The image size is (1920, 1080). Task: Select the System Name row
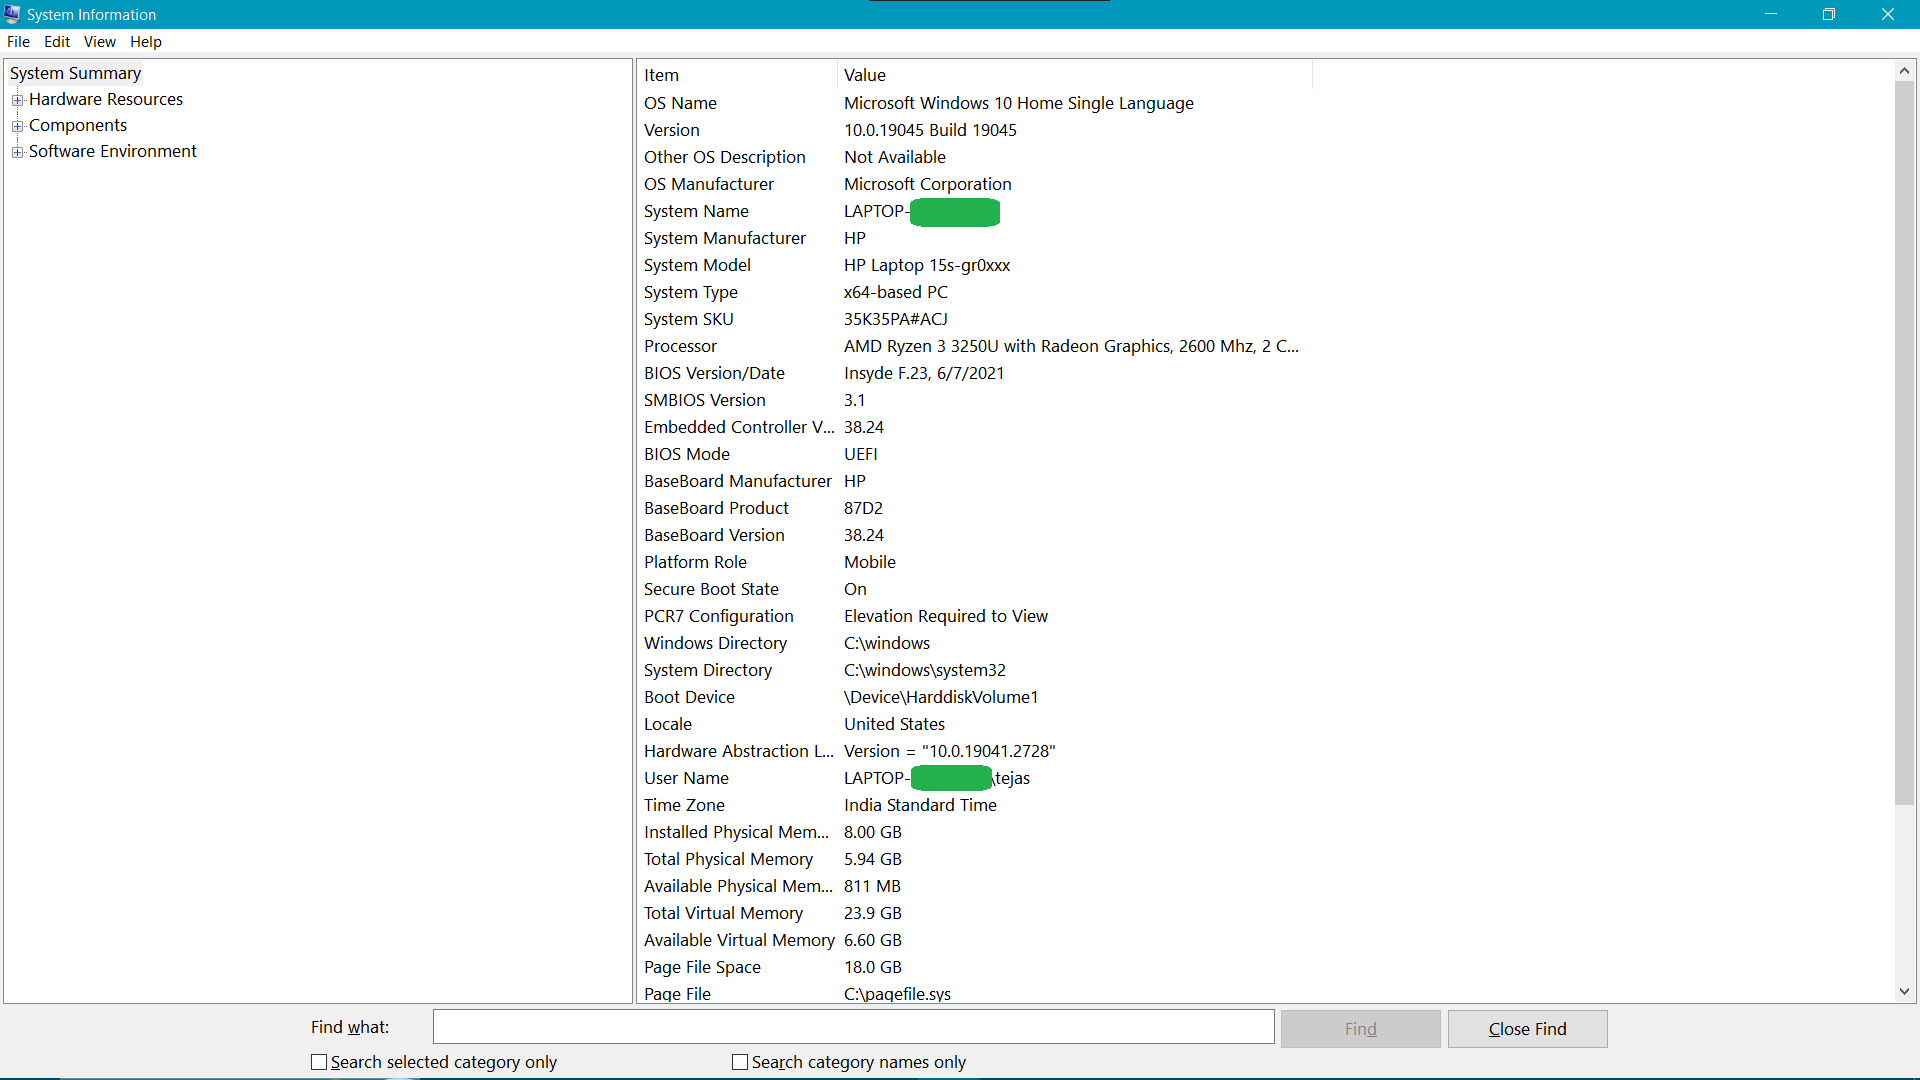[x=975, y=211]
